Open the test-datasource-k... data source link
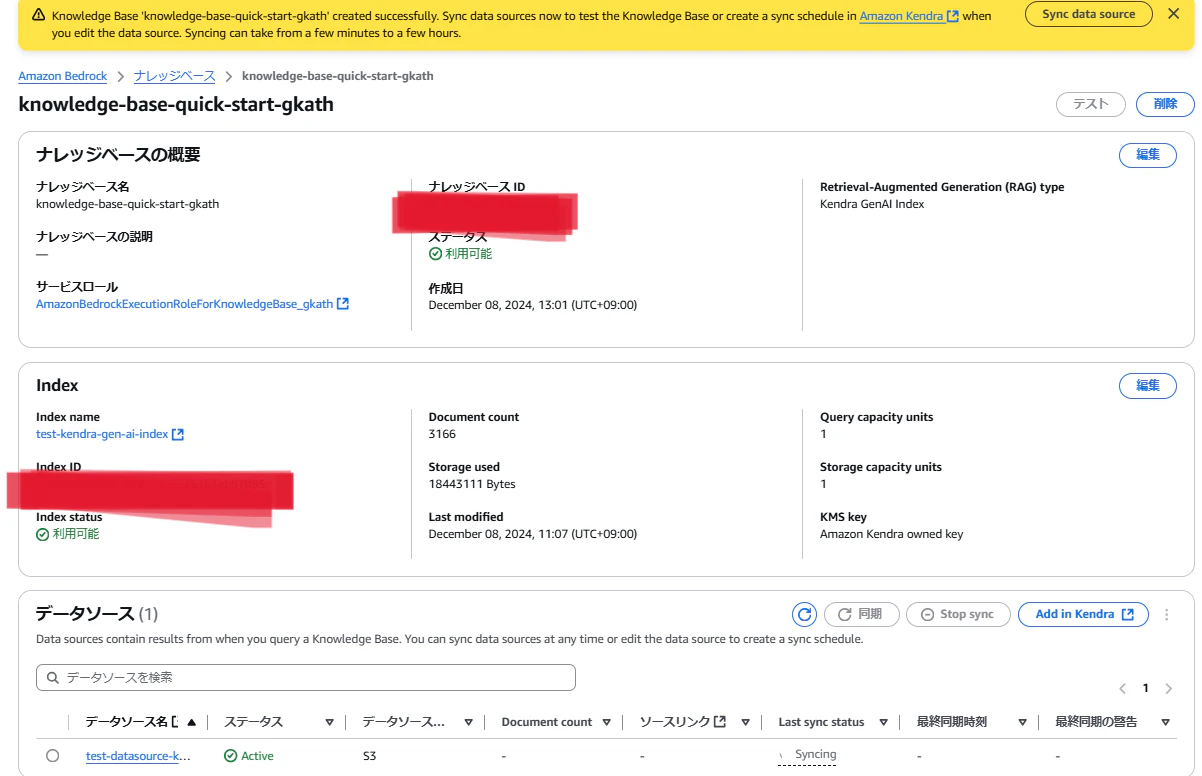 [138, 756]
